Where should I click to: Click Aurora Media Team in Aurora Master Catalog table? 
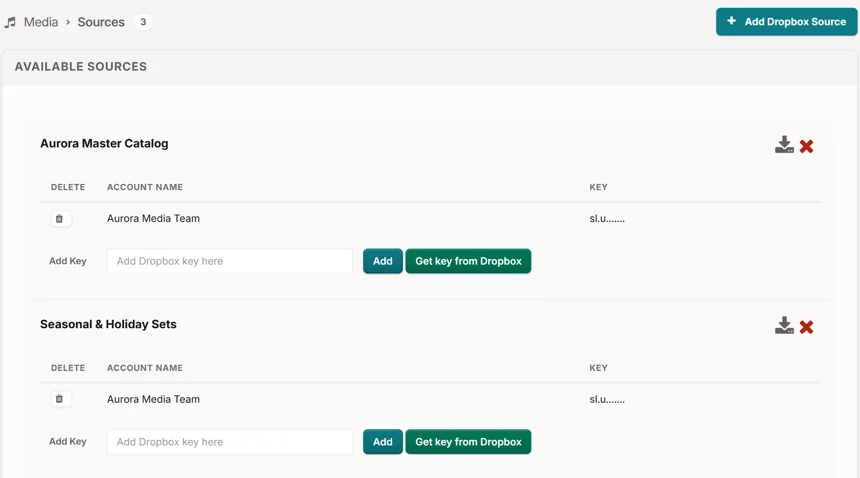point(153,218)
